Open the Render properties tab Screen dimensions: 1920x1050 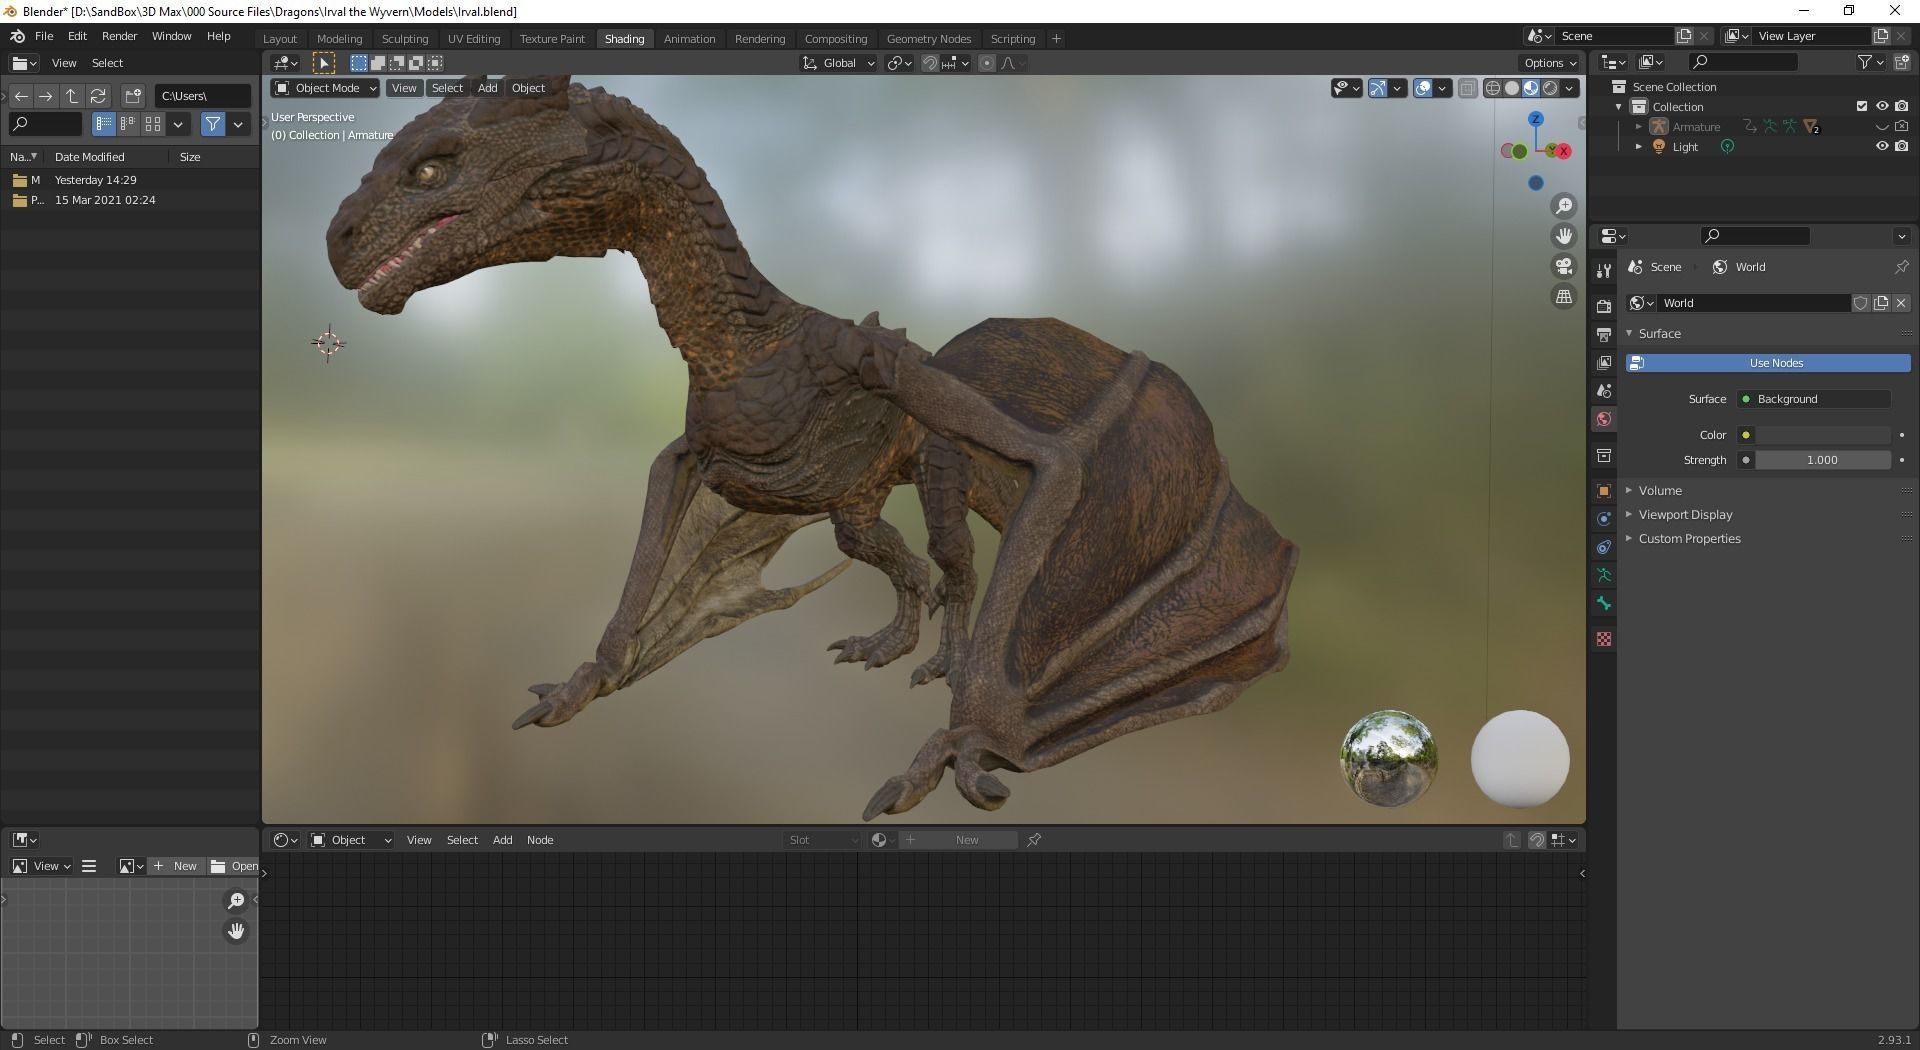click(1604, 306)
